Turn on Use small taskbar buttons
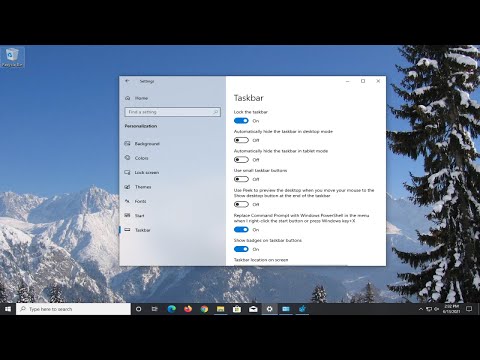 click(x=241, y=179)
